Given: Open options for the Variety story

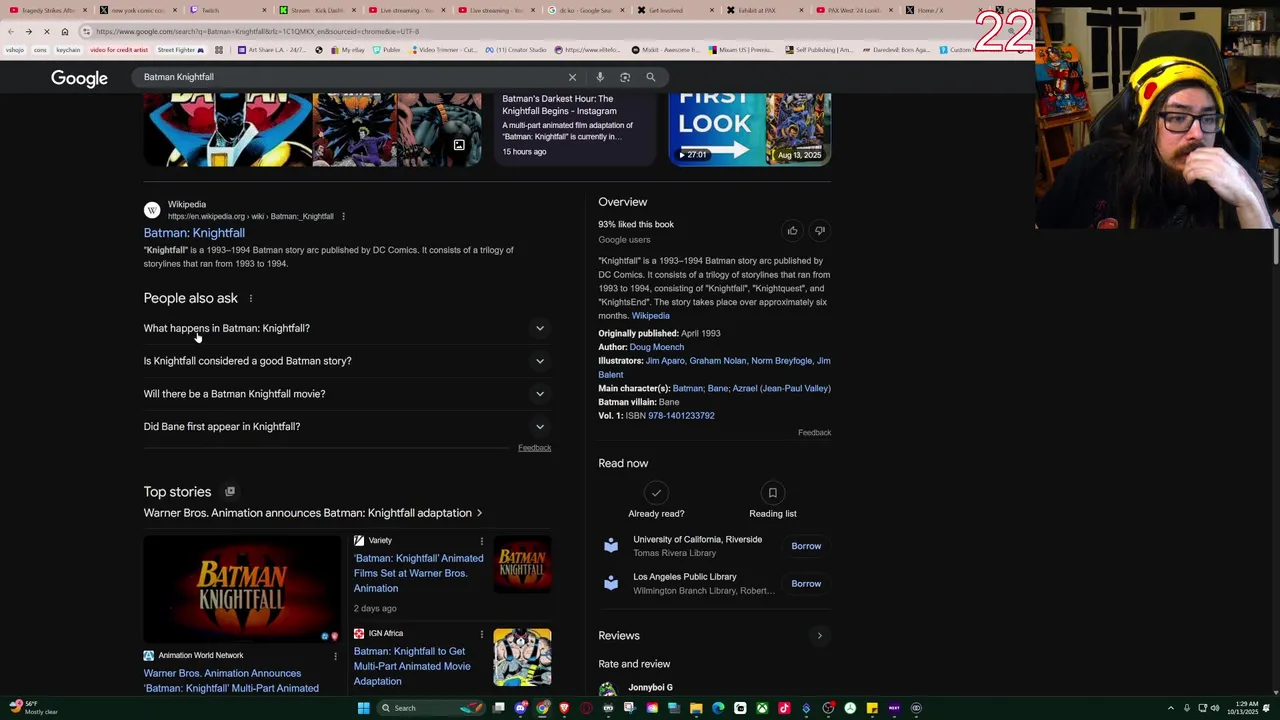Looking at the screenshot, I should pos(481,541).
